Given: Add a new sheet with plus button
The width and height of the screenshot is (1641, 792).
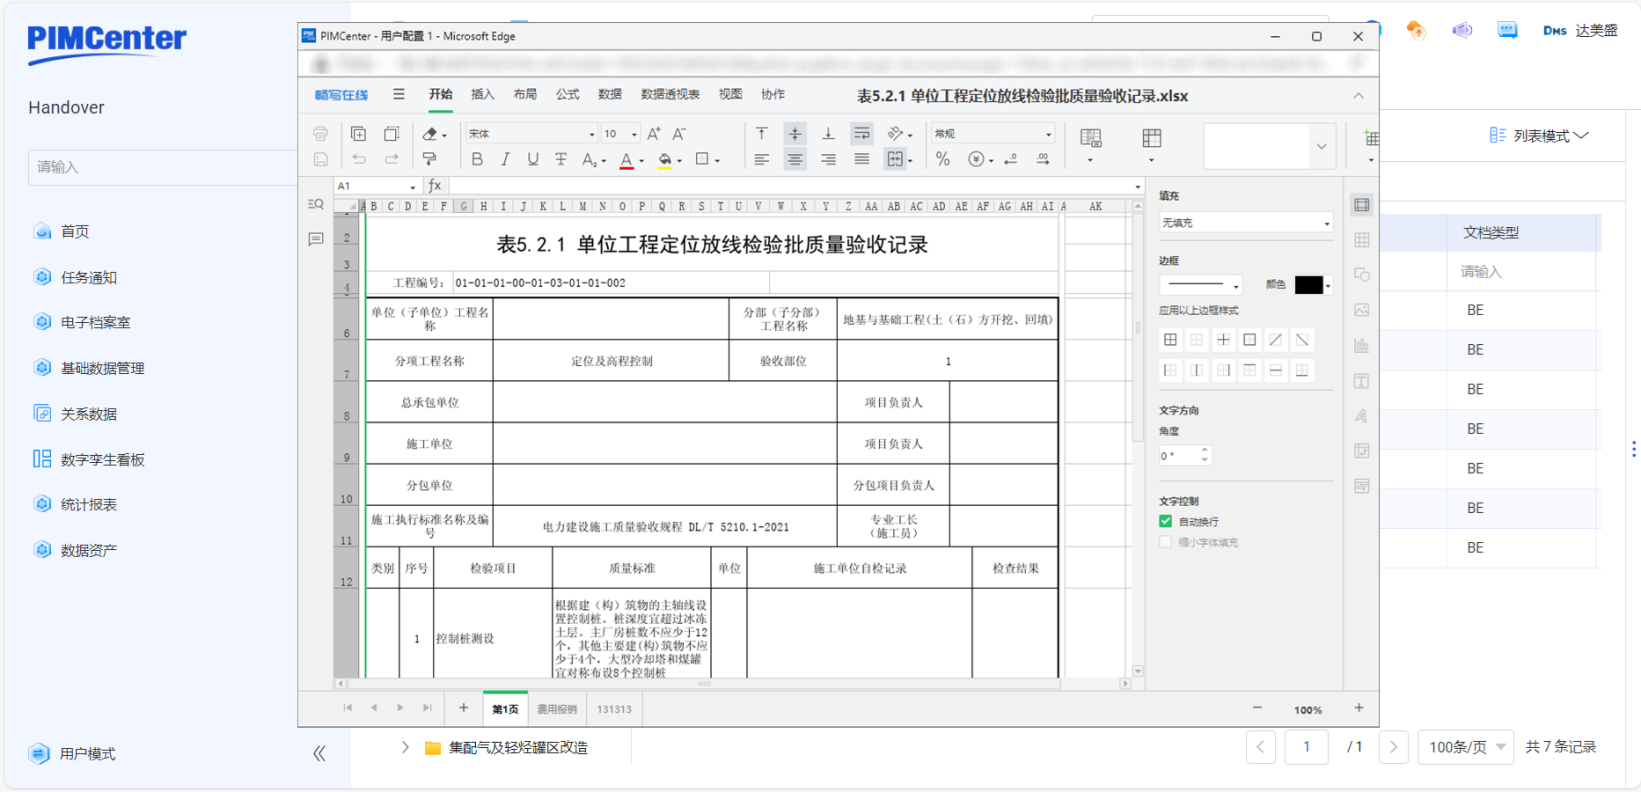Looking at the screenshot, I should pyautogui.click(x=463, y=708).
